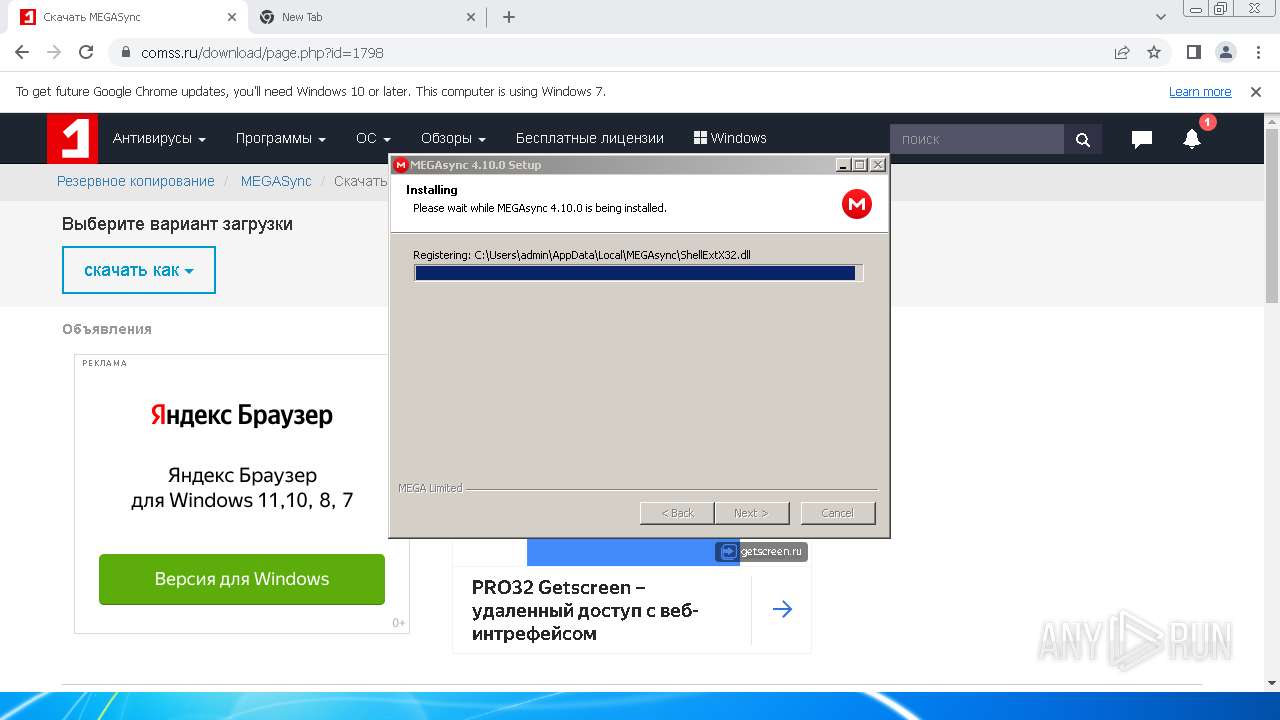Open Резервное копирование breadcrumb

[x=136, y=181]
